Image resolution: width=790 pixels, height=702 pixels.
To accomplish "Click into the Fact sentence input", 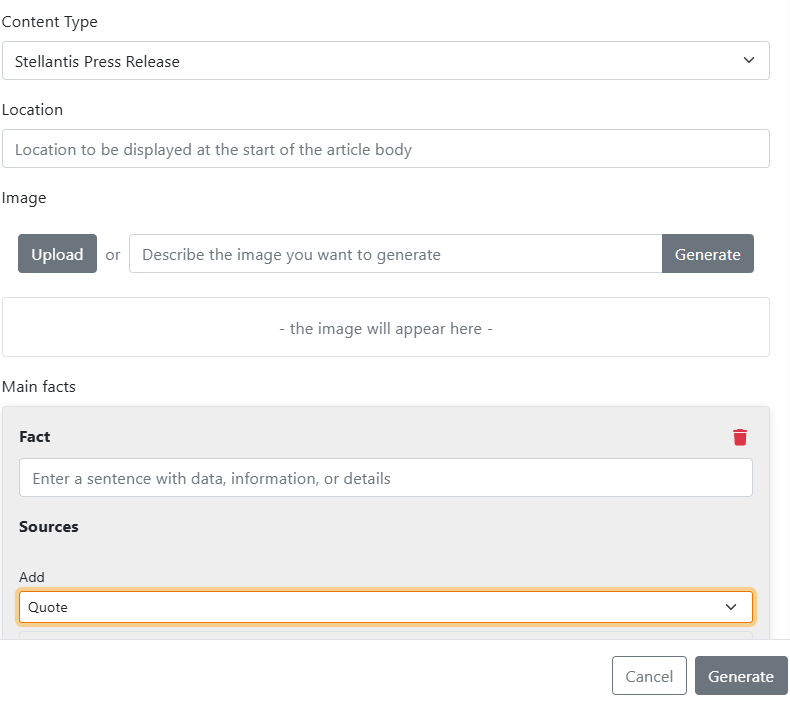I will click(x=385, y=478).
